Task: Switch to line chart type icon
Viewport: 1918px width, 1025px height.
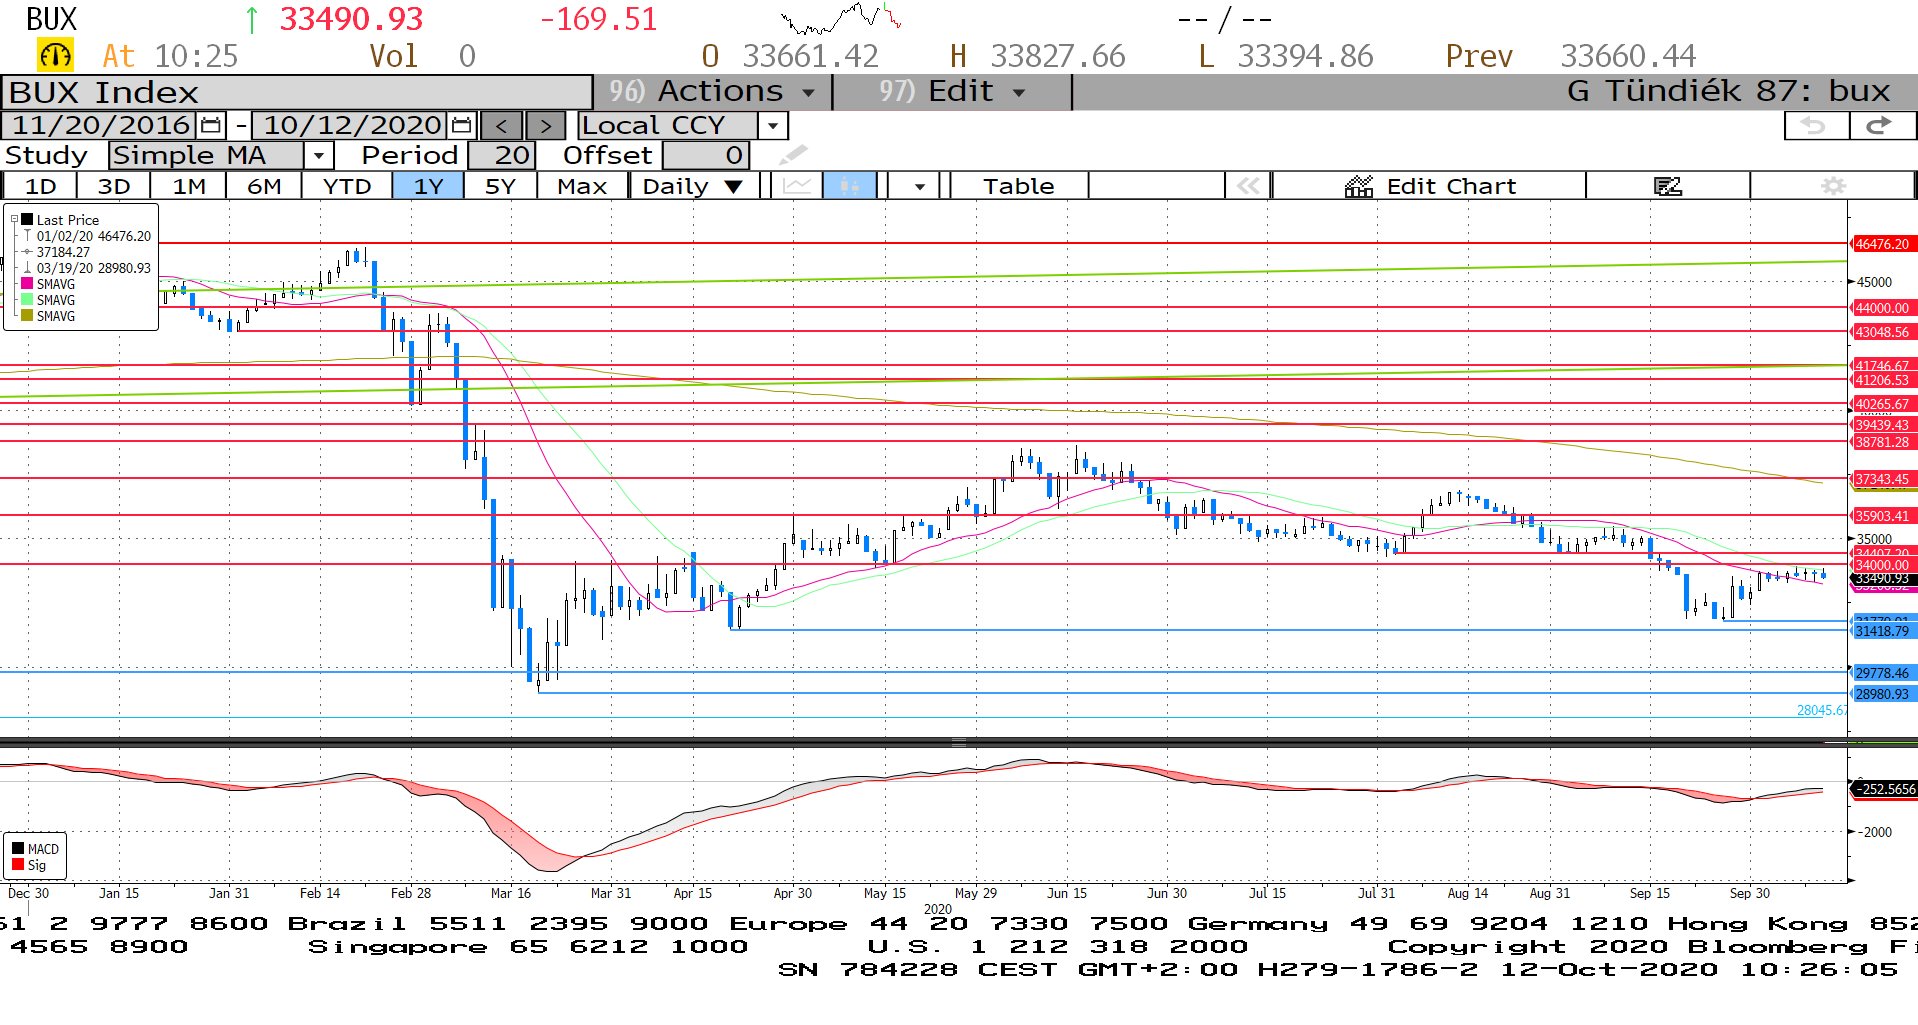Action: pyautogui.click(x=797, y=186)
